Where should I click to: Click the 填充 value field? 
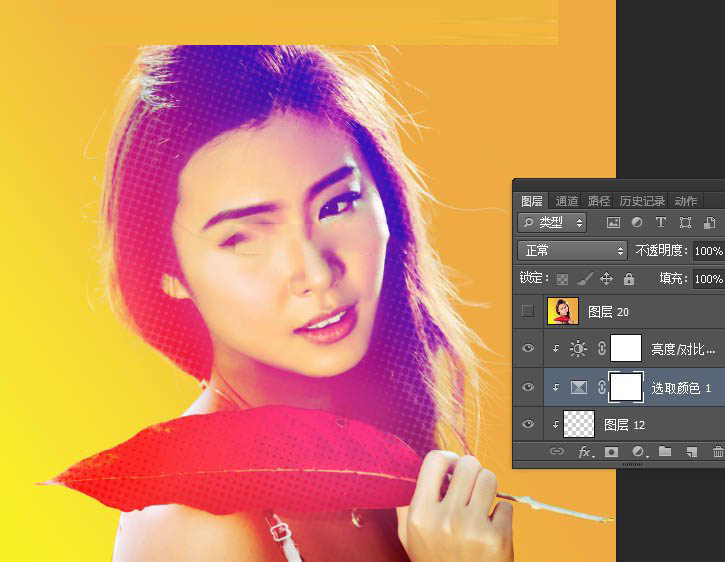(x=708, y=279)
